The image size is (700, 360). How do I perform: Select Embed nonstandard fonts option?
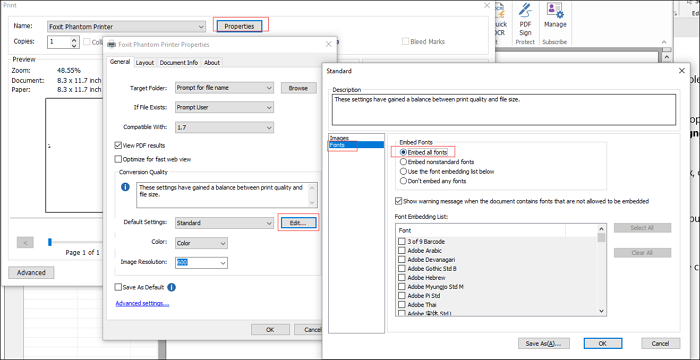404,162
